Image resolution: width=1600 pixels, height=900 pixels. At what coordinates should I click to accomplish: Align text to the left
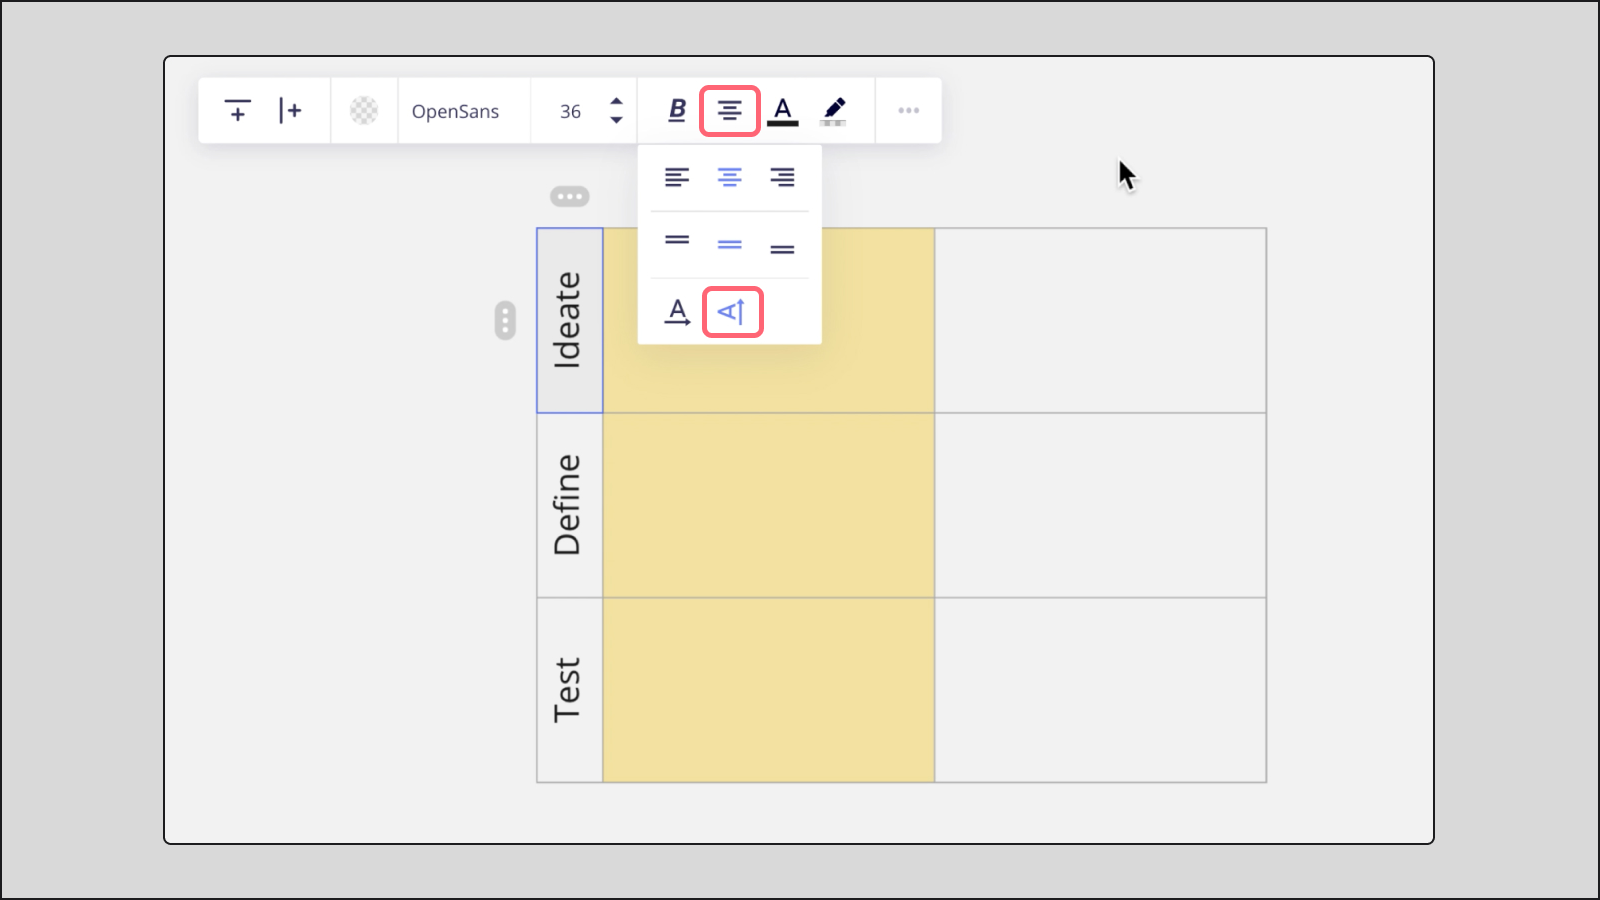click(677, 177)
